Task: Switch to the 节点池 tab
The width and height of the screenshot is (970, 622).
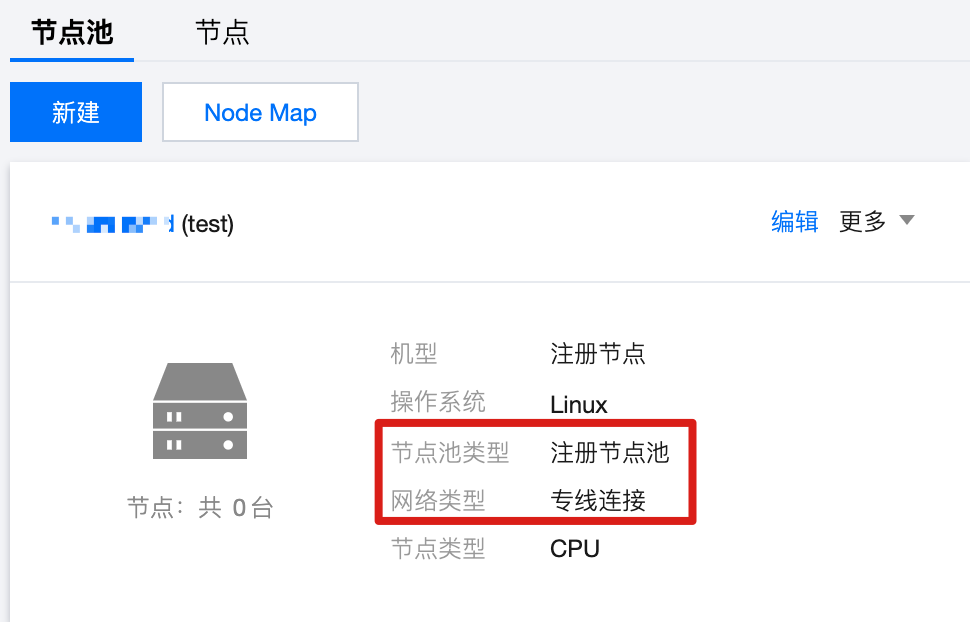Action: pyautogui.click(x=72, y=32)
